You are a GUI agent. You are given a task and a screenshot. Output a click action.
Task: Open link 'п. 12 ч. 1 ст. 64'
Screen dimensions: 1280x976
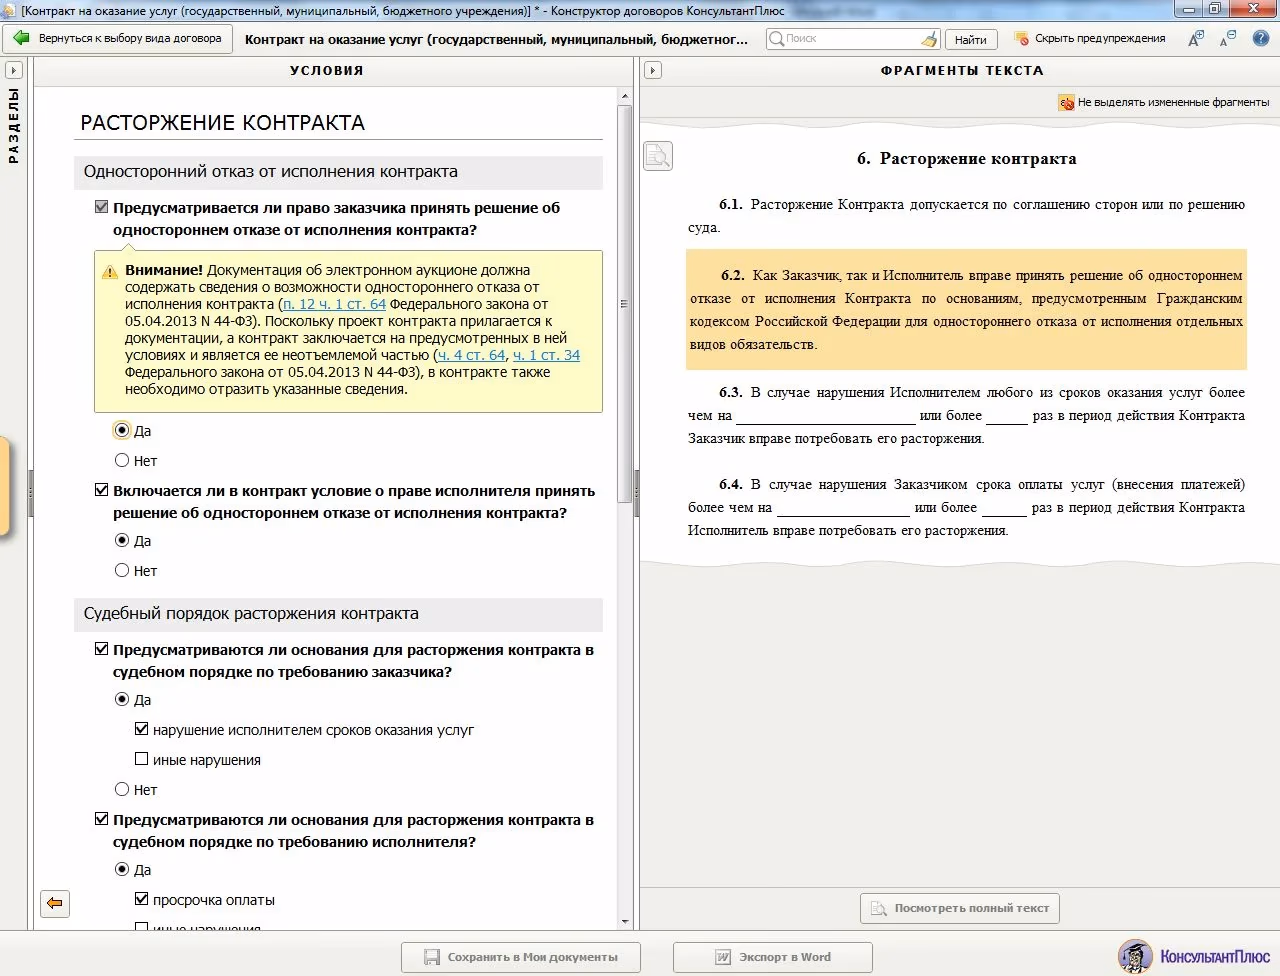(x=334, y=304)
